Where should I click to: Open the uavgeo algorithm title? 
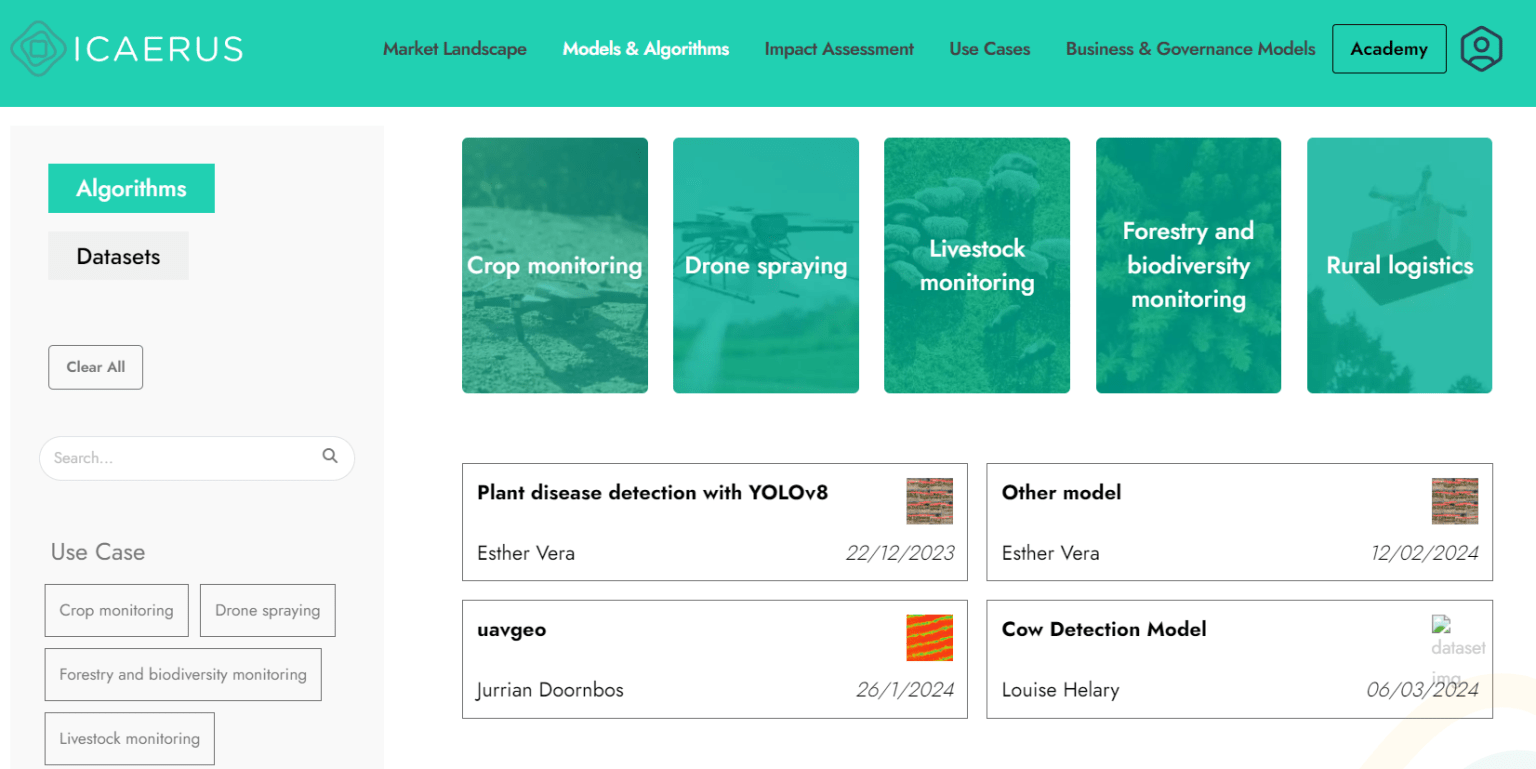(x=512, y=630)
